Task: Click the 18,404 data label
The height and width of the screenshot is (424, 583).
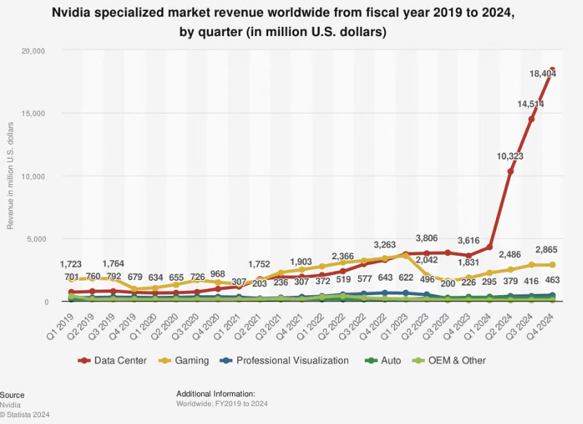Action: (542, 74)
